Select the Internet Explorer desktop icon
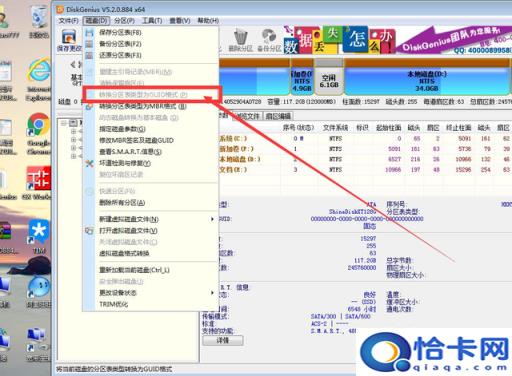Screen dimensions: 512x376 [x=39, y=80]
